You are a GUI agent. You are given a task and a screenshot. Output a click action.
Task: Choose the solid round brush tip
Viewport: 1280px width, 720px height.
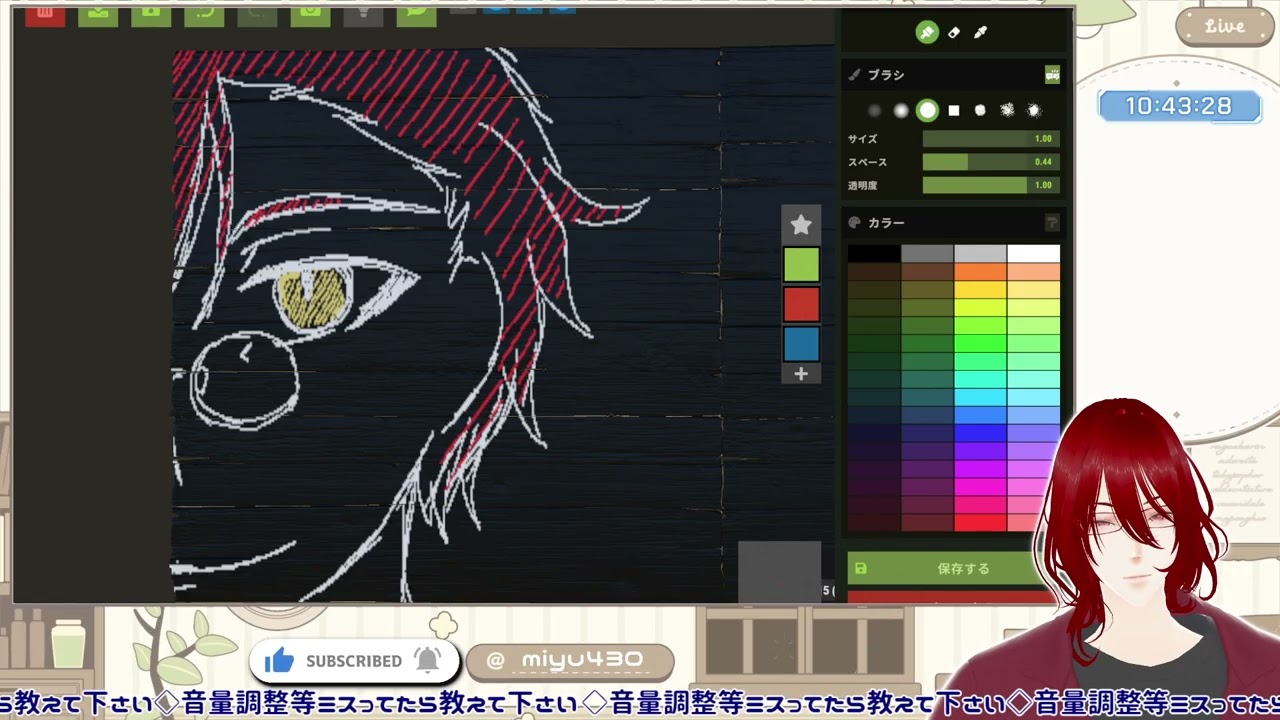point(928,110)
